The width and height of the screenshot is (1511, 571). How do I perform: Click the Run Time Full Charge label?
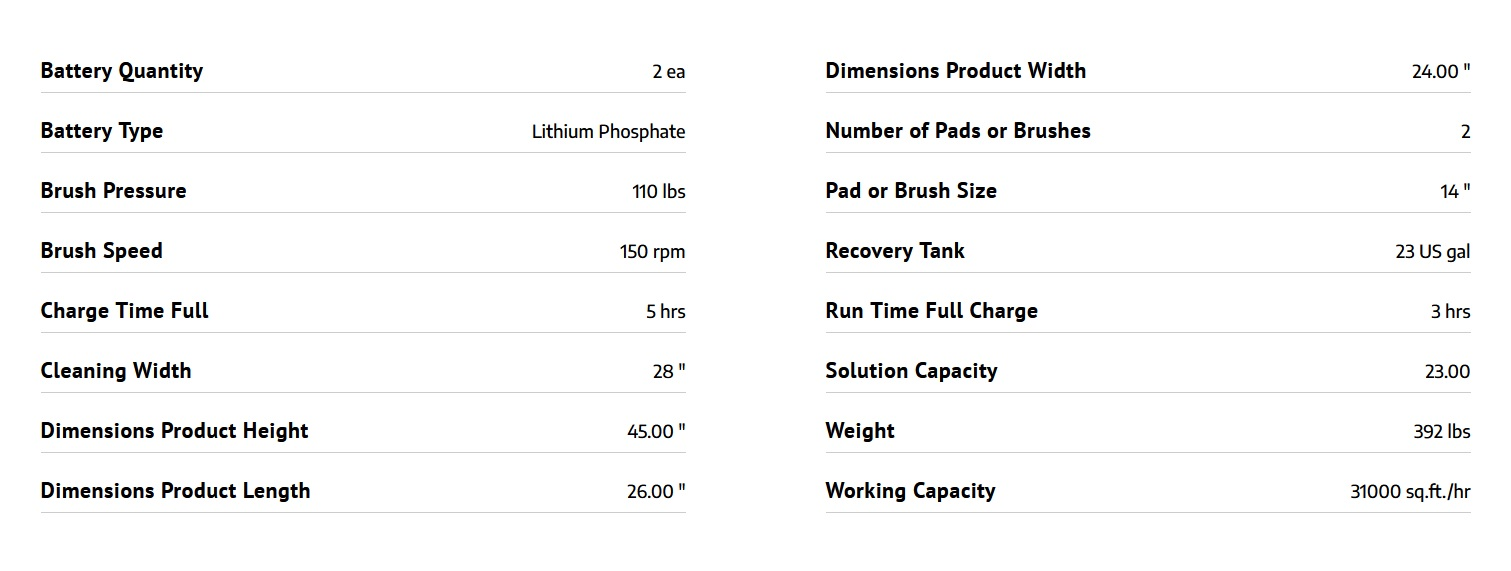[x=931, y=311]
